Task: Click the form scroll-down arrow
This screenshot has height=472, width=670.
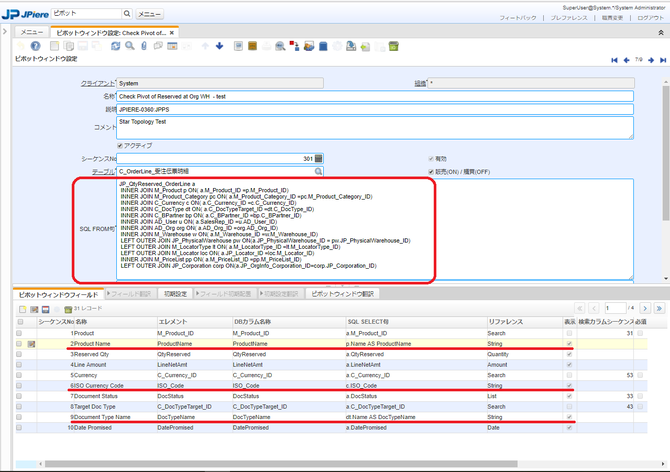Action: (666, 279)
